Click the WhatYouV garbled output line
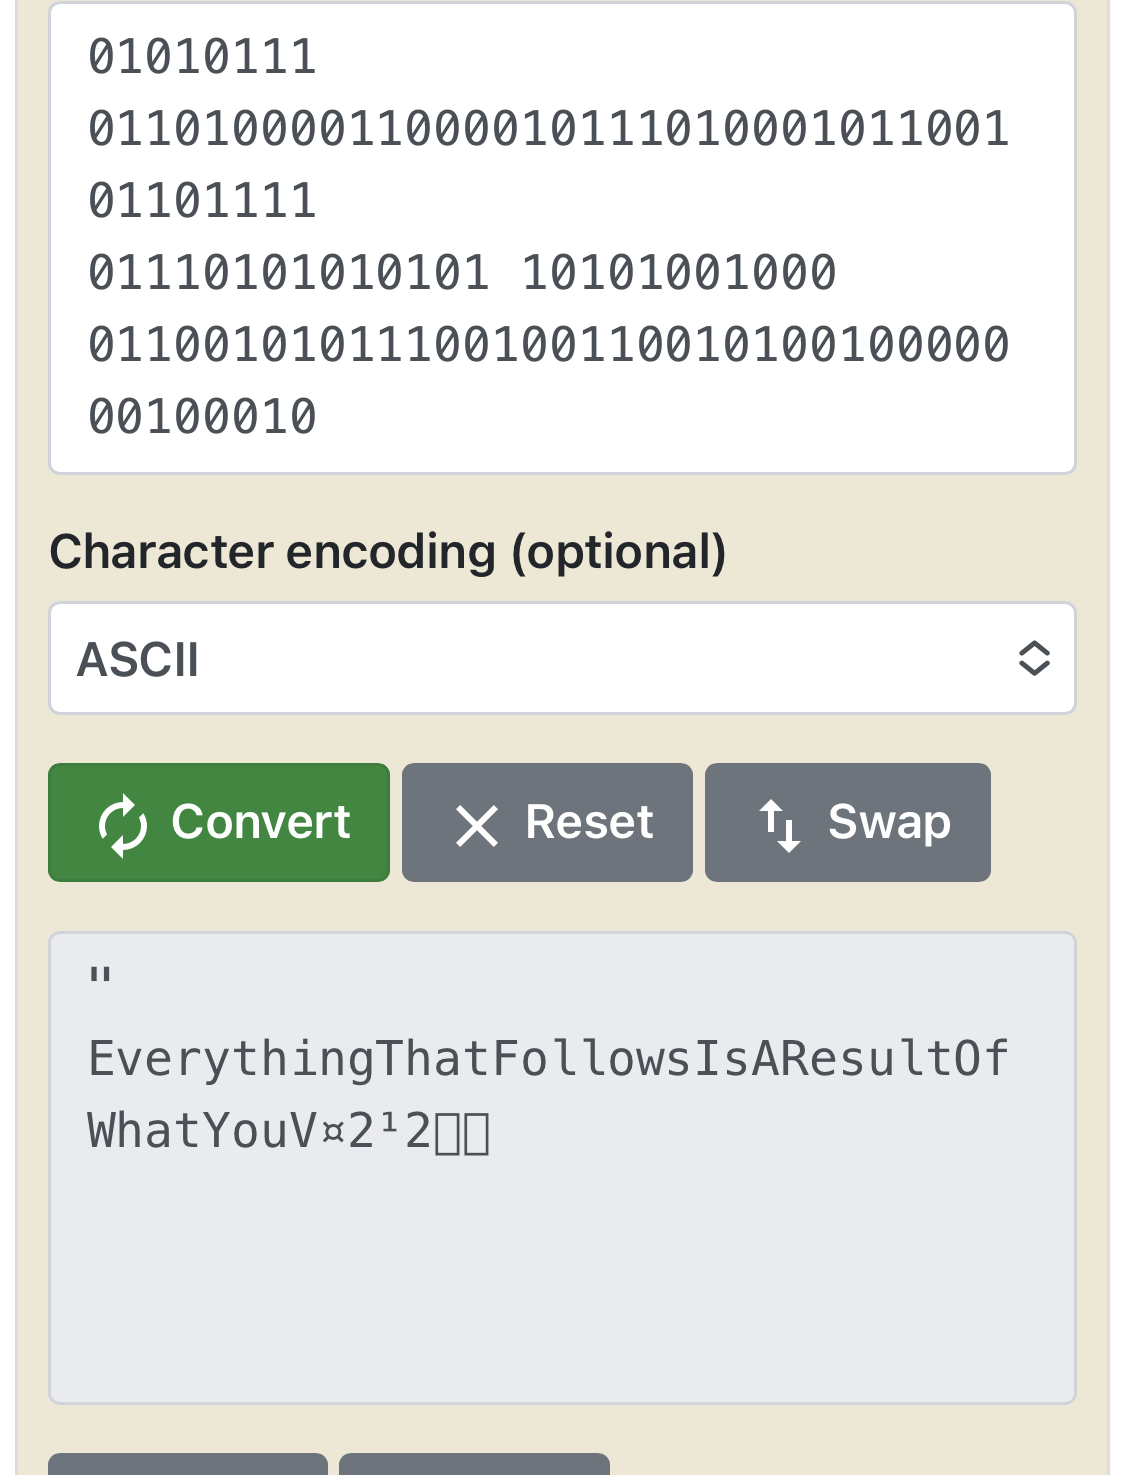The image size is (1125, 1475). point(288,1131)
